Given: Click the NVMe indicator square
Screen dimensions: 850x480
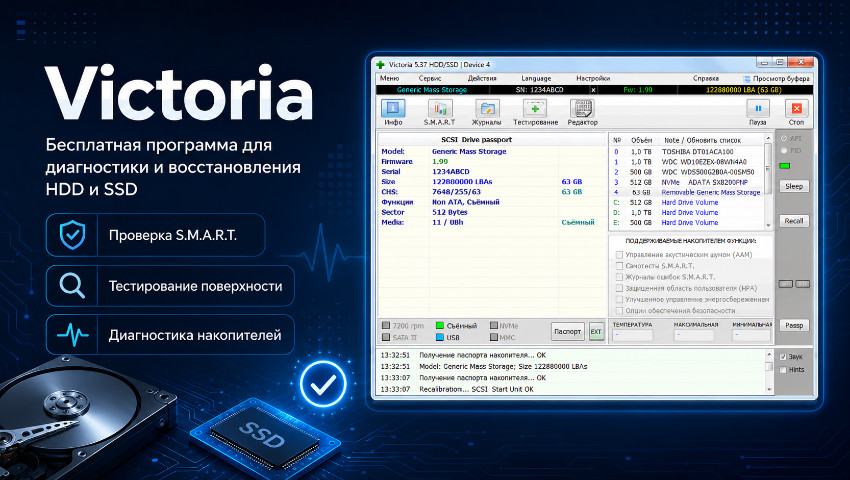Looking at the screenshot, I should pyautogui.click(x=494, y=325).
